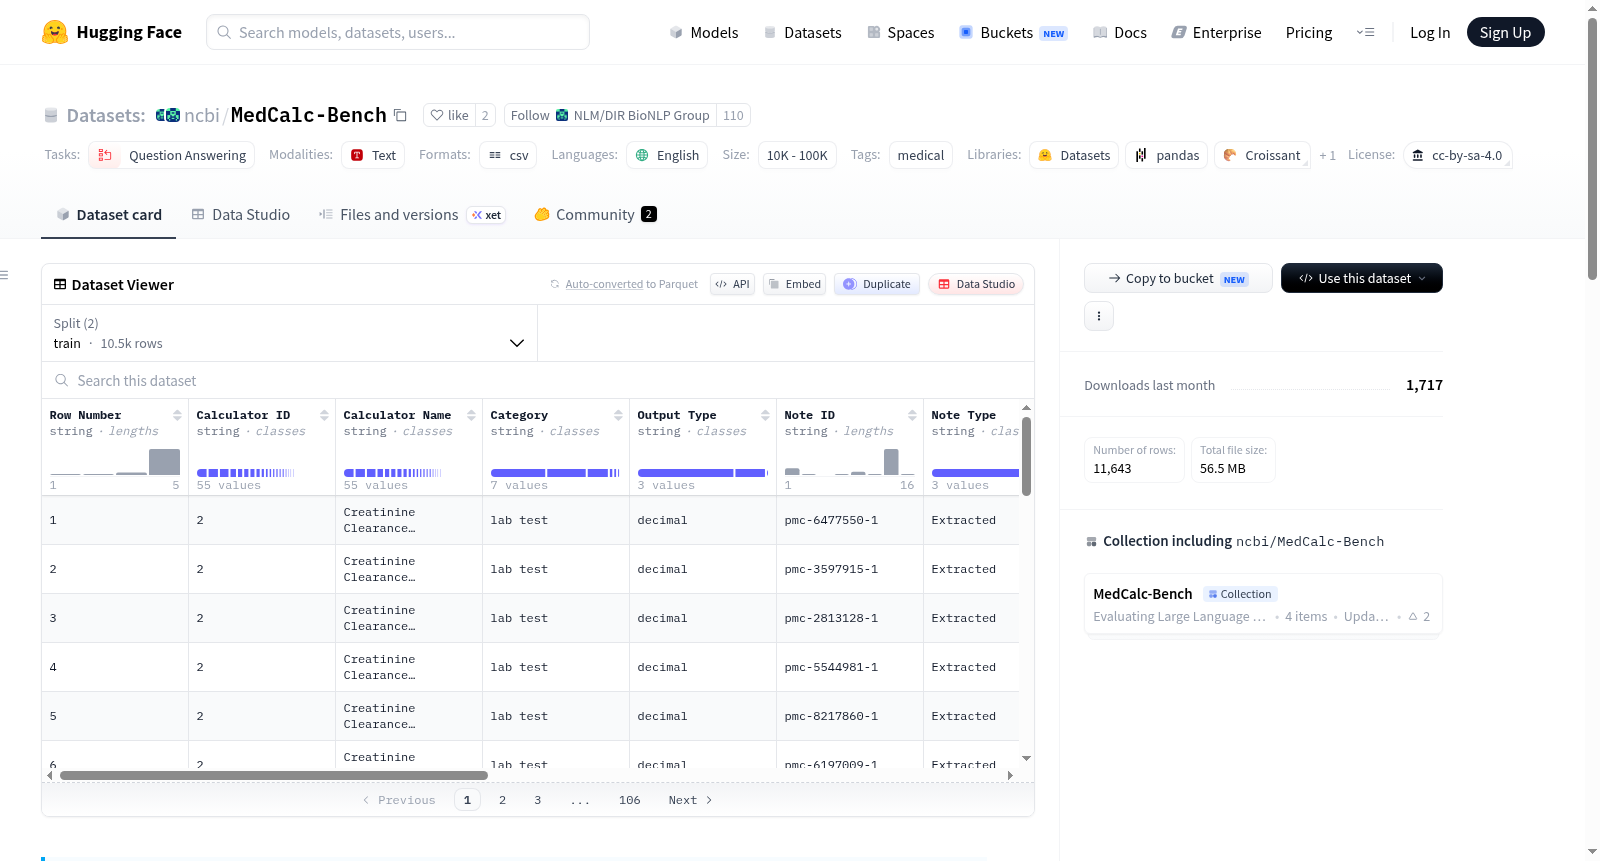The width and height of the screenshot is (1600, 861).
Task: Open the three-dot options menu
Action: [1099, 316]
